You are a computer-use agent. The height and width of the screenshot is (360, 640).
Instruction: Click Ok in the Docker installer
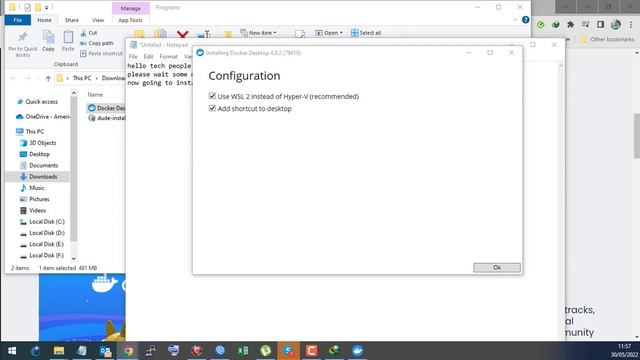[497, 267]
